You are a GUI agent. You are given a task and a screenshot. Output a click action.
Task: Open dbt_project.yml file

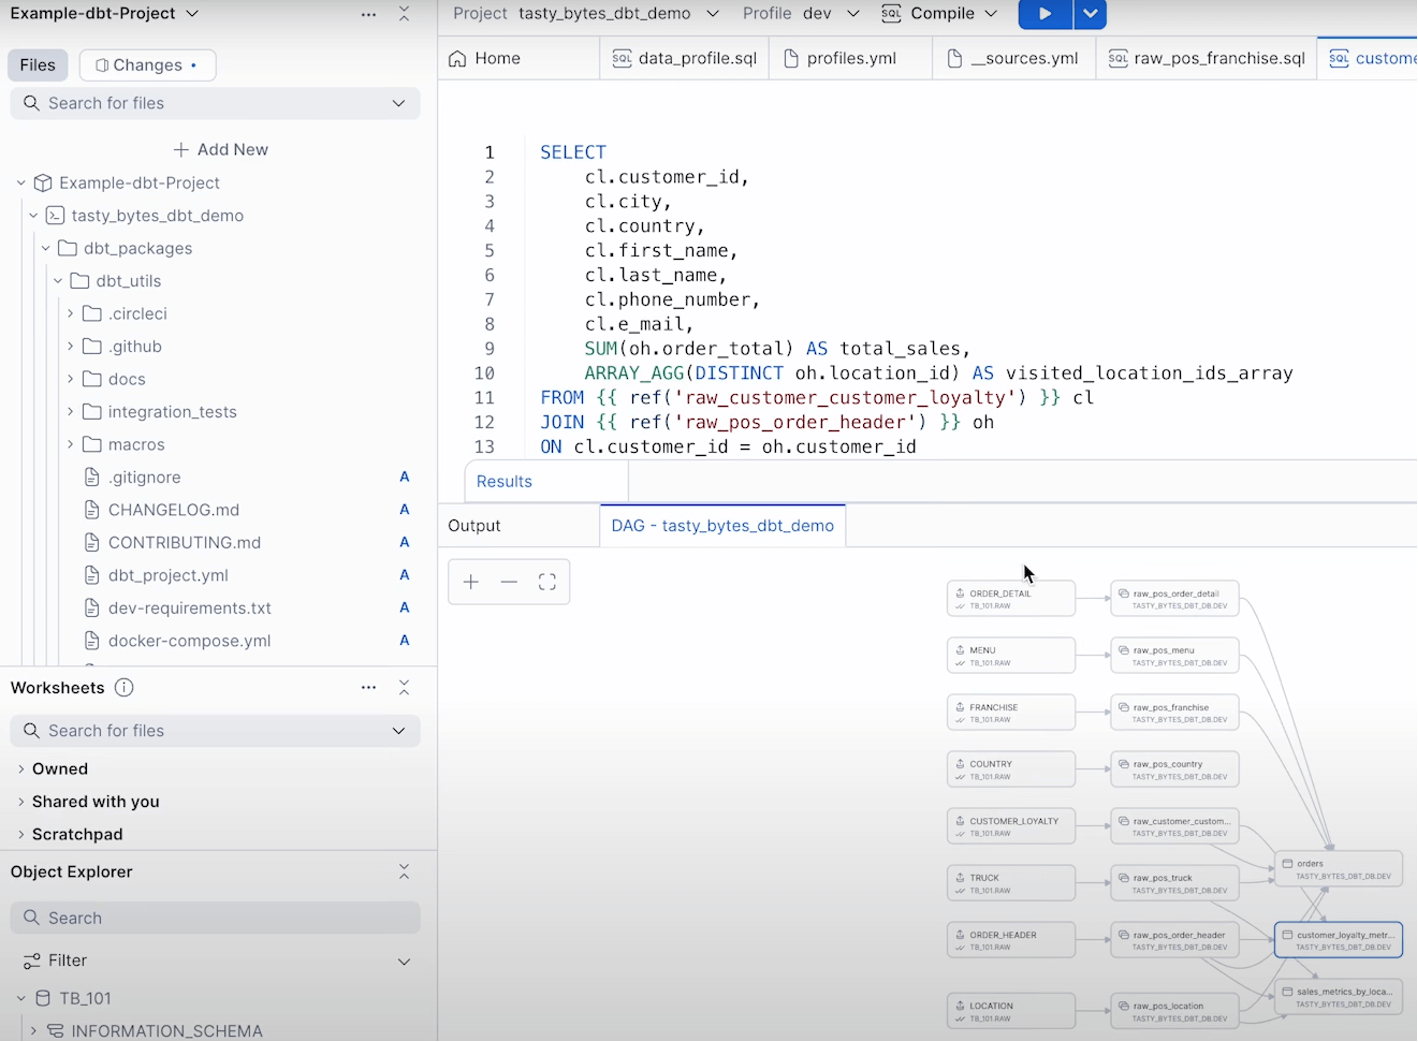click(x=168, y=576)
